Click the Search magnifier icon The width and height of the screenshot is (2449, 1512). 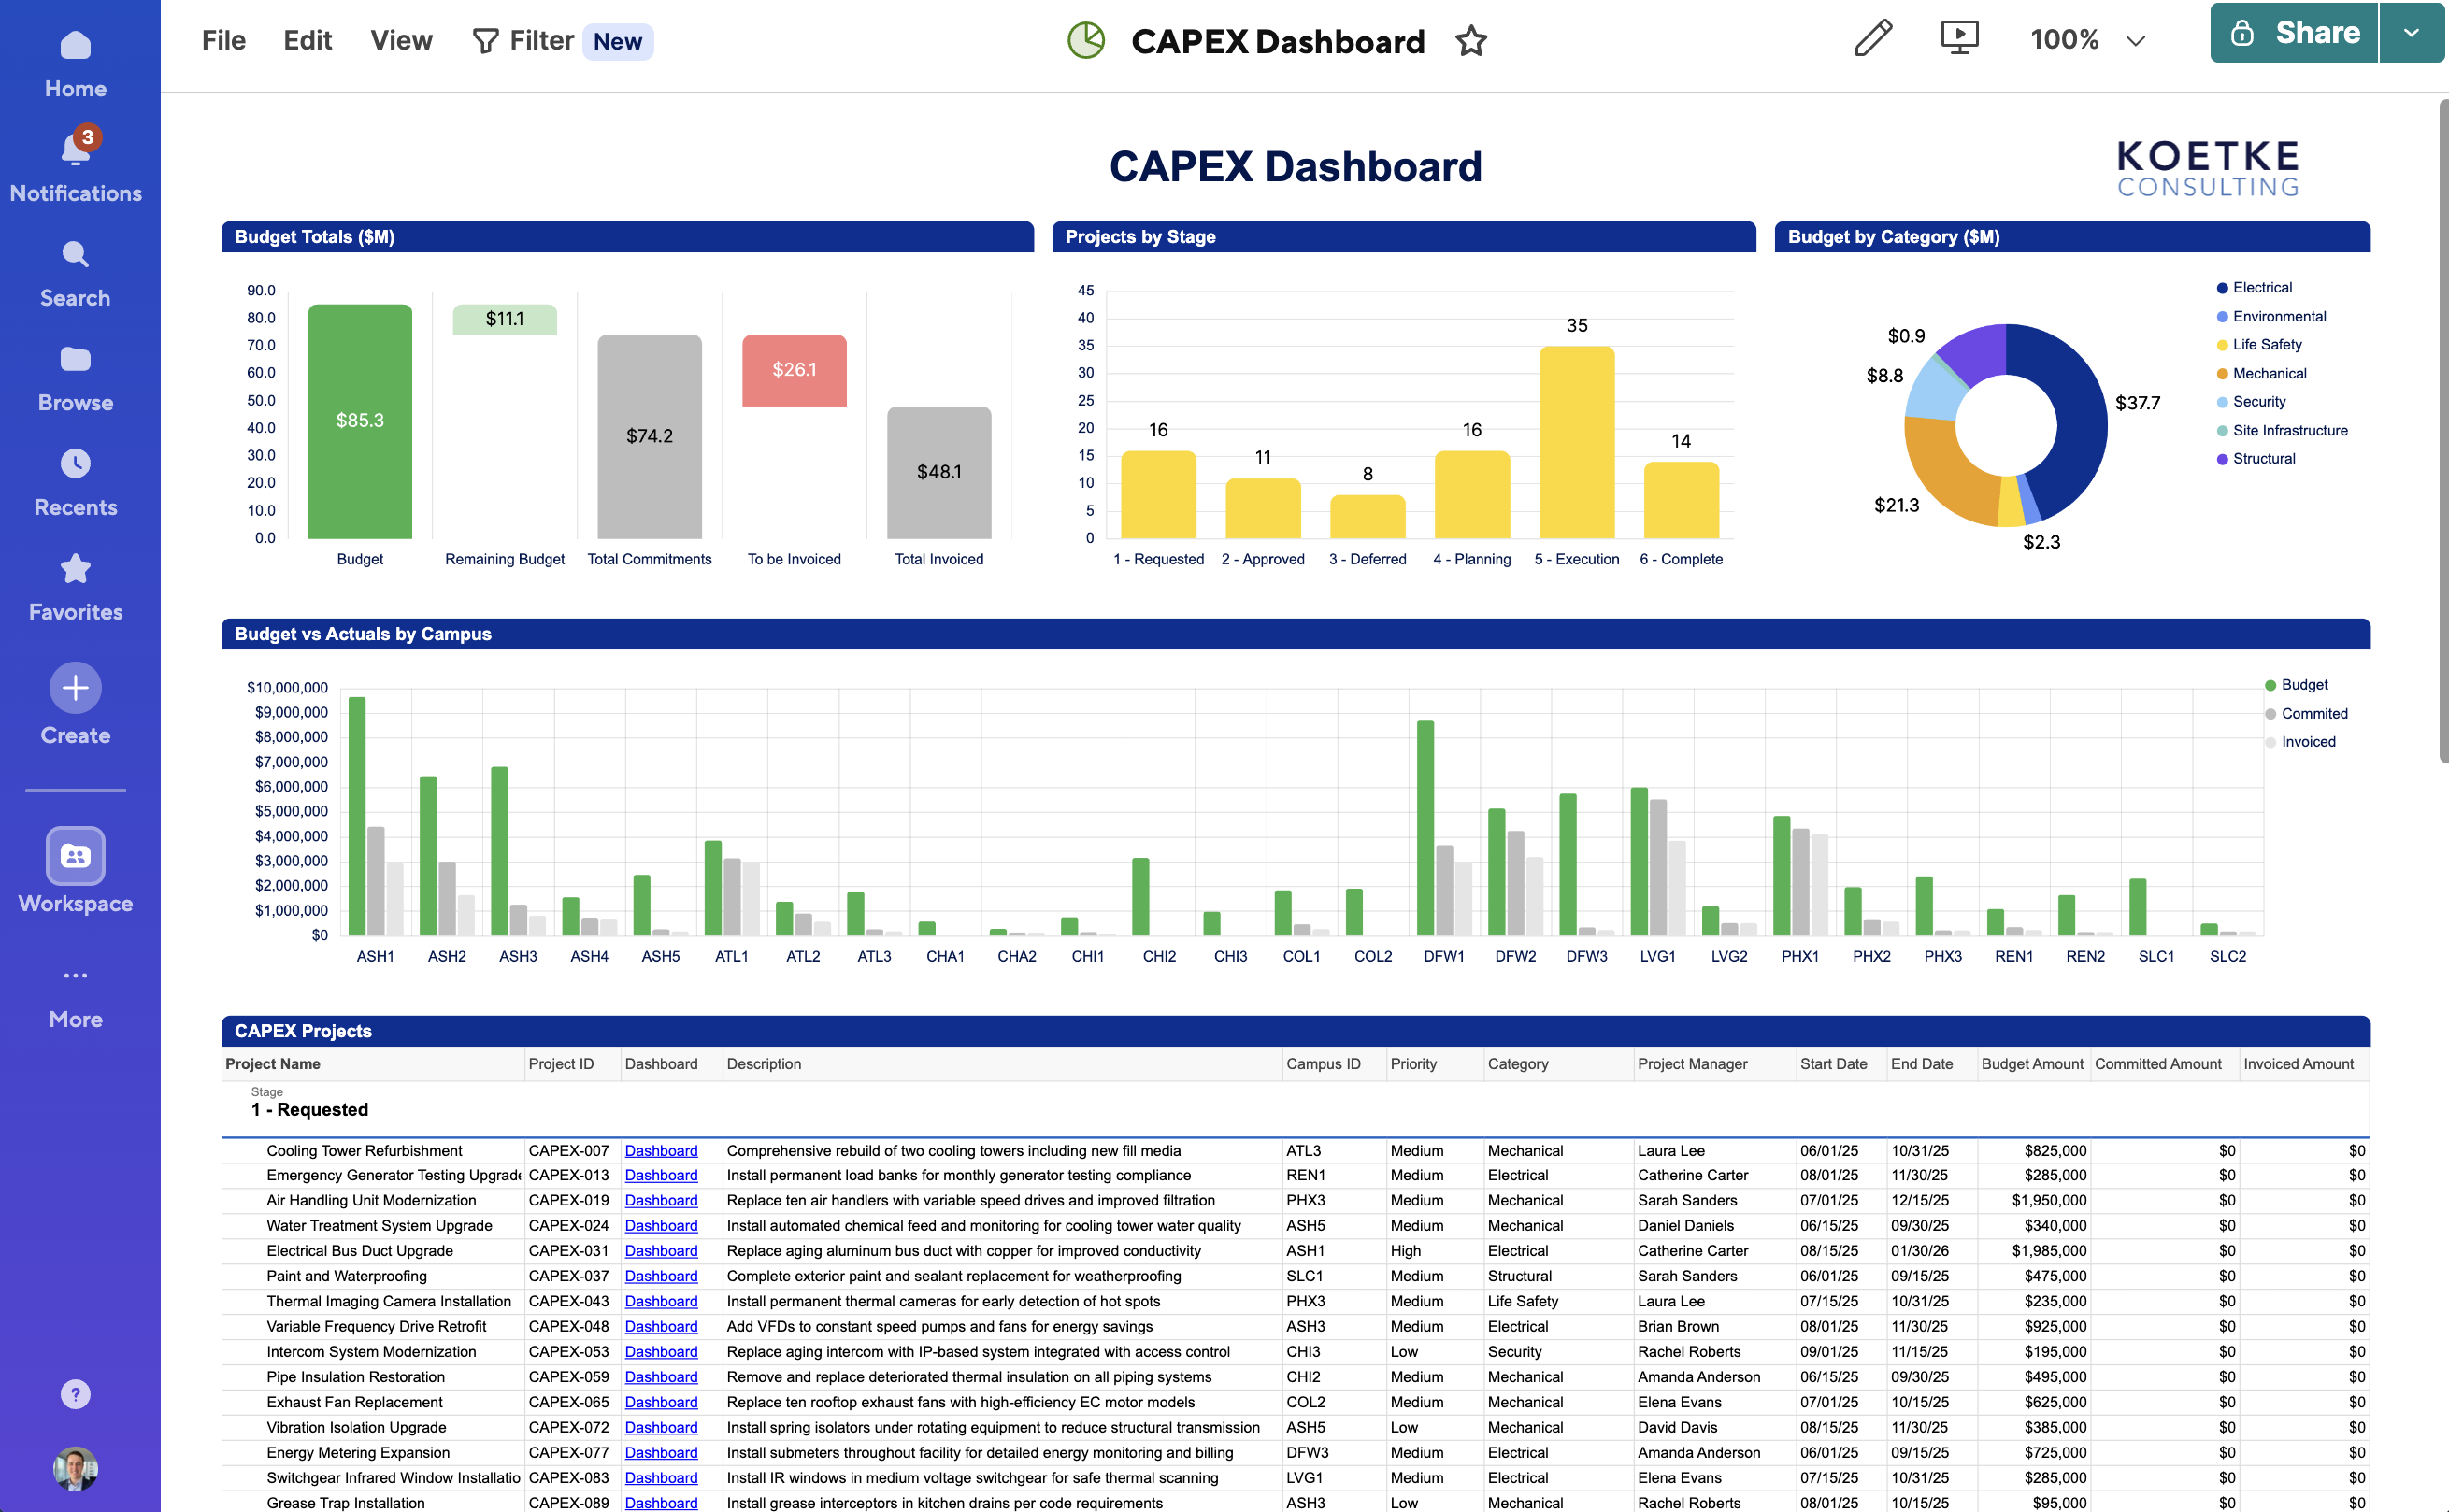(x=75, y=255)
